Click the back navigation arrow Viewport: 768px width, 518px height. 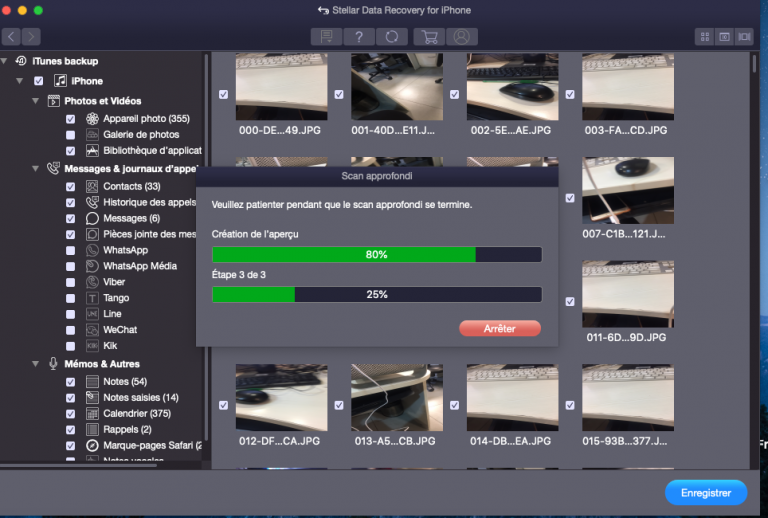[x=11, y=37]
